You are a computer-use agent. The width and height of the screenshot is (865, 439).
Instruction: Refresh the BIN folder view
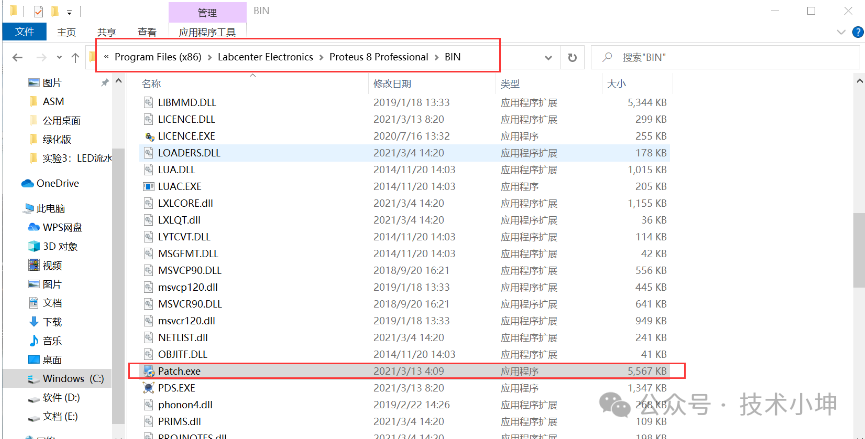pos(572,57)
